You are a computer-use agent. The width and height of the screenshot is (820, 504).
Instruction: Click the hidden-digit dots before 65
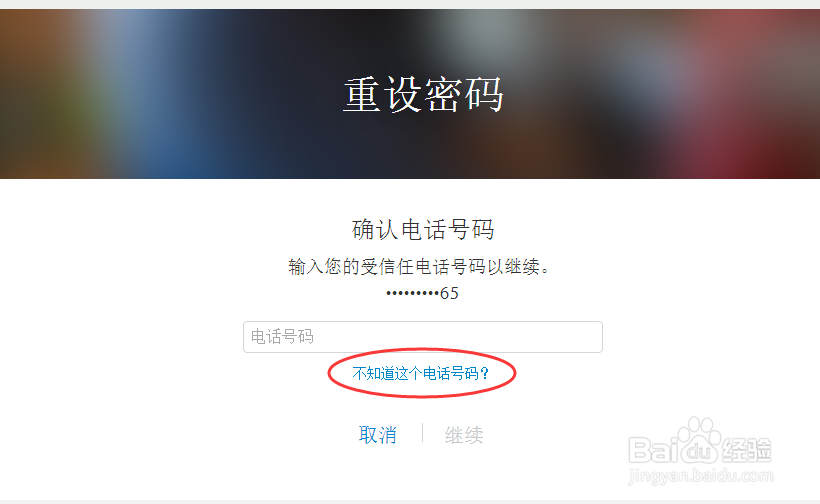(413, 294)
